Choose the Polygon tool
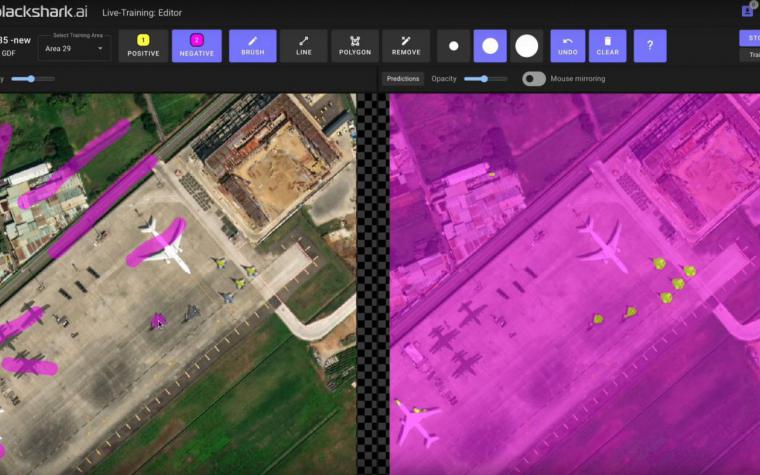 tap(355, 46)
